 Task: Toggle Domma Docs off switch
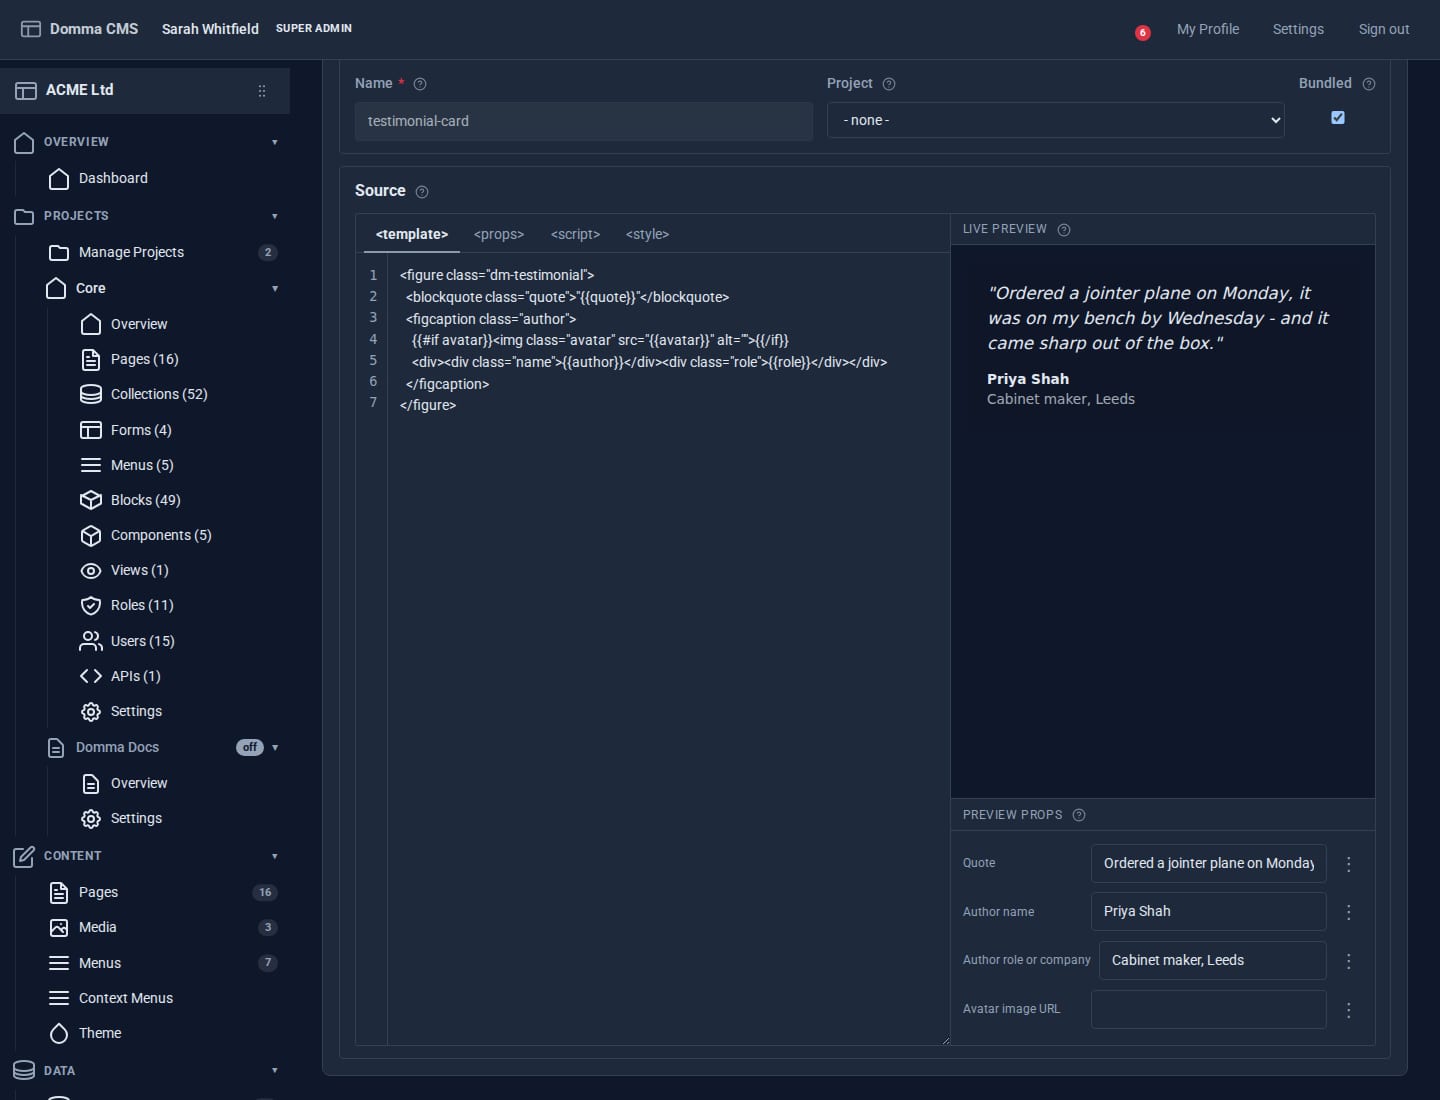pos(250,748)
